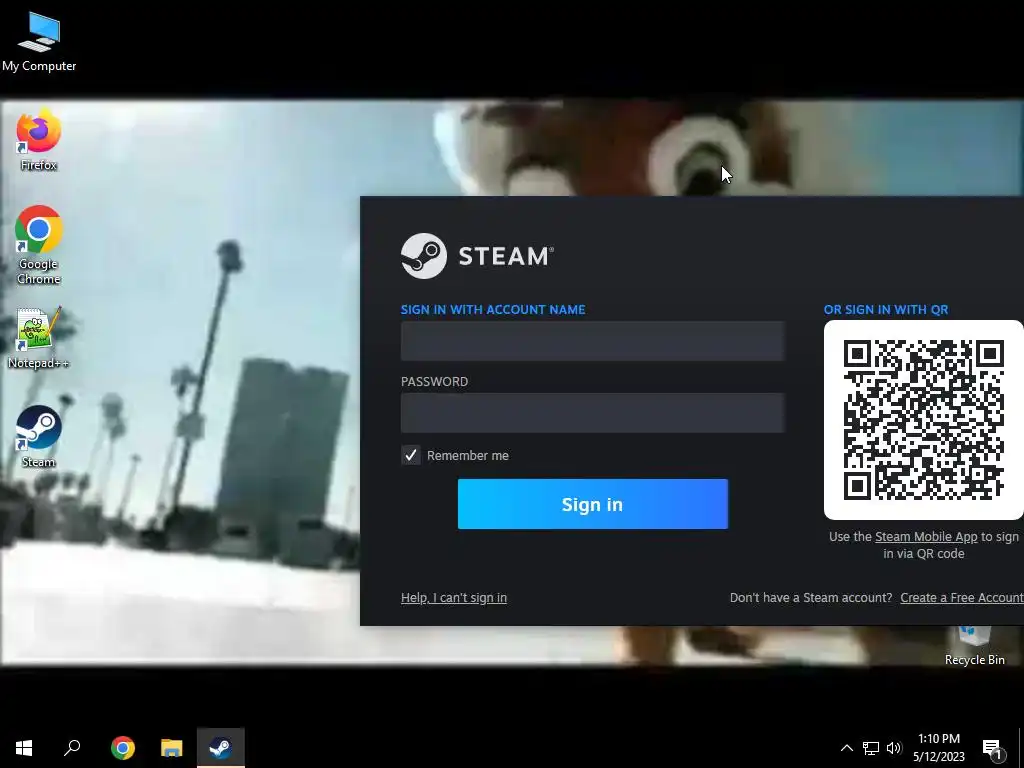Open the volume speaker tray icon

pyautogui.click(x=894, y=748)
